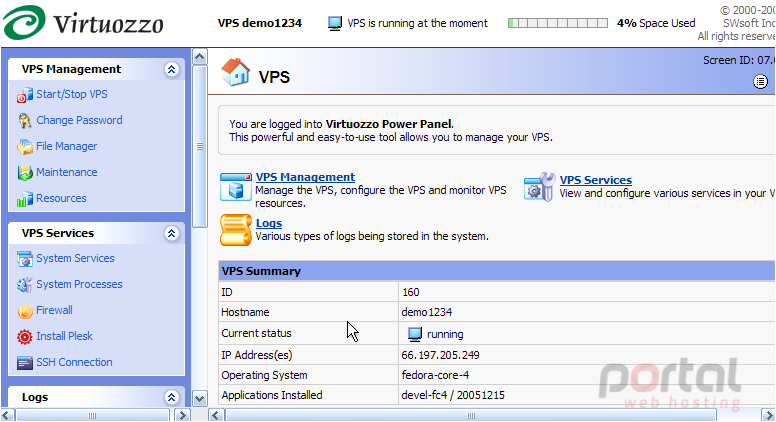Screen dimensions: 776x422
Task: Open the System Processes menu item
Action: (79, 284)
